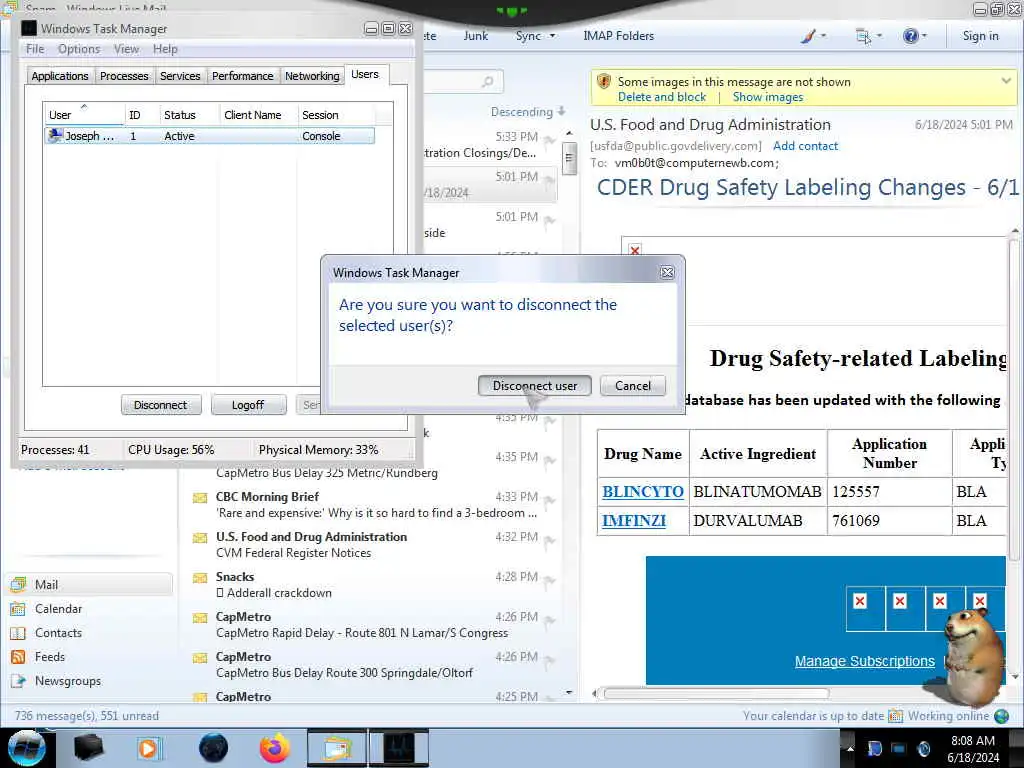Open Task Manager Options menu

point(79,49)
